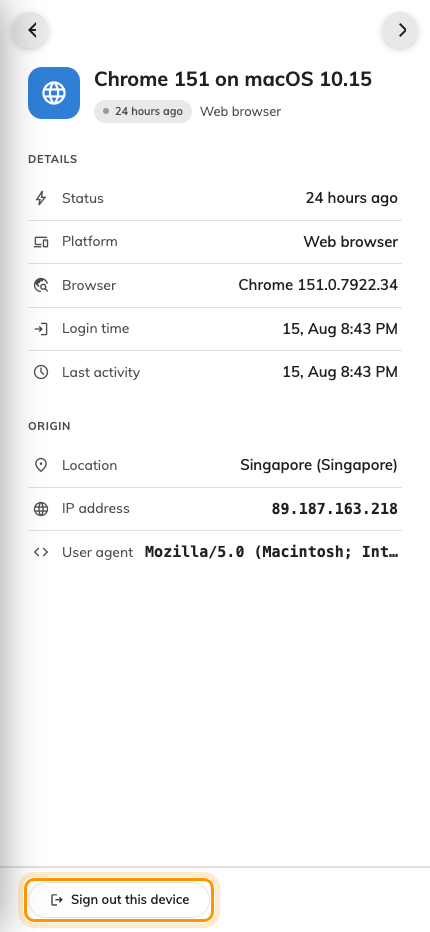Click the Singapore (Singapore) location value
This screenshot has width=430, height=932.
pyautogui.click(x=319, y=465)
